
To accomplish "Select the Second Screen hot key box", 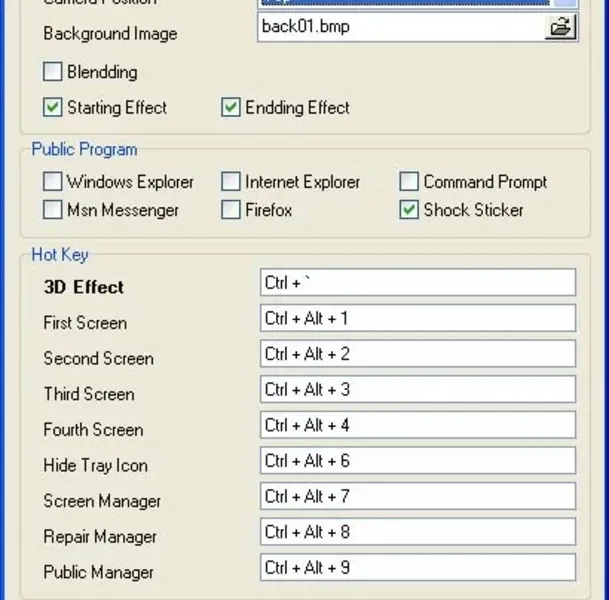I will [417, 354].
